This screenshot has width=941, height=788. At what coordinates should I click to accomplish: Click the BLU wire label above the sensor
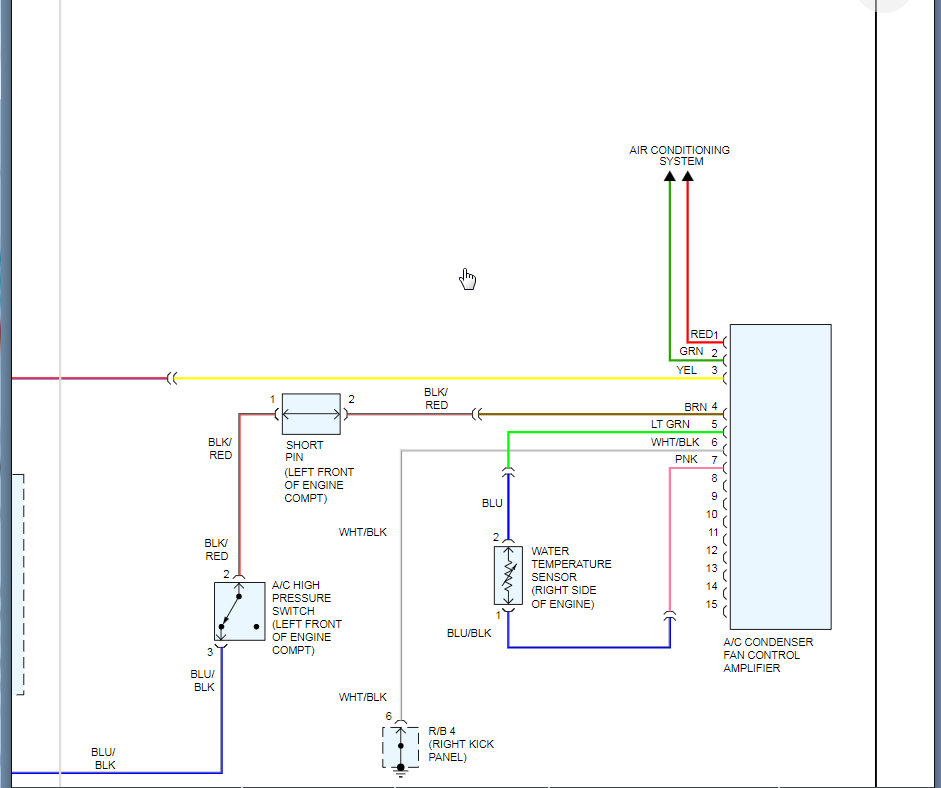pyautogui.click(x=492, y=503)
